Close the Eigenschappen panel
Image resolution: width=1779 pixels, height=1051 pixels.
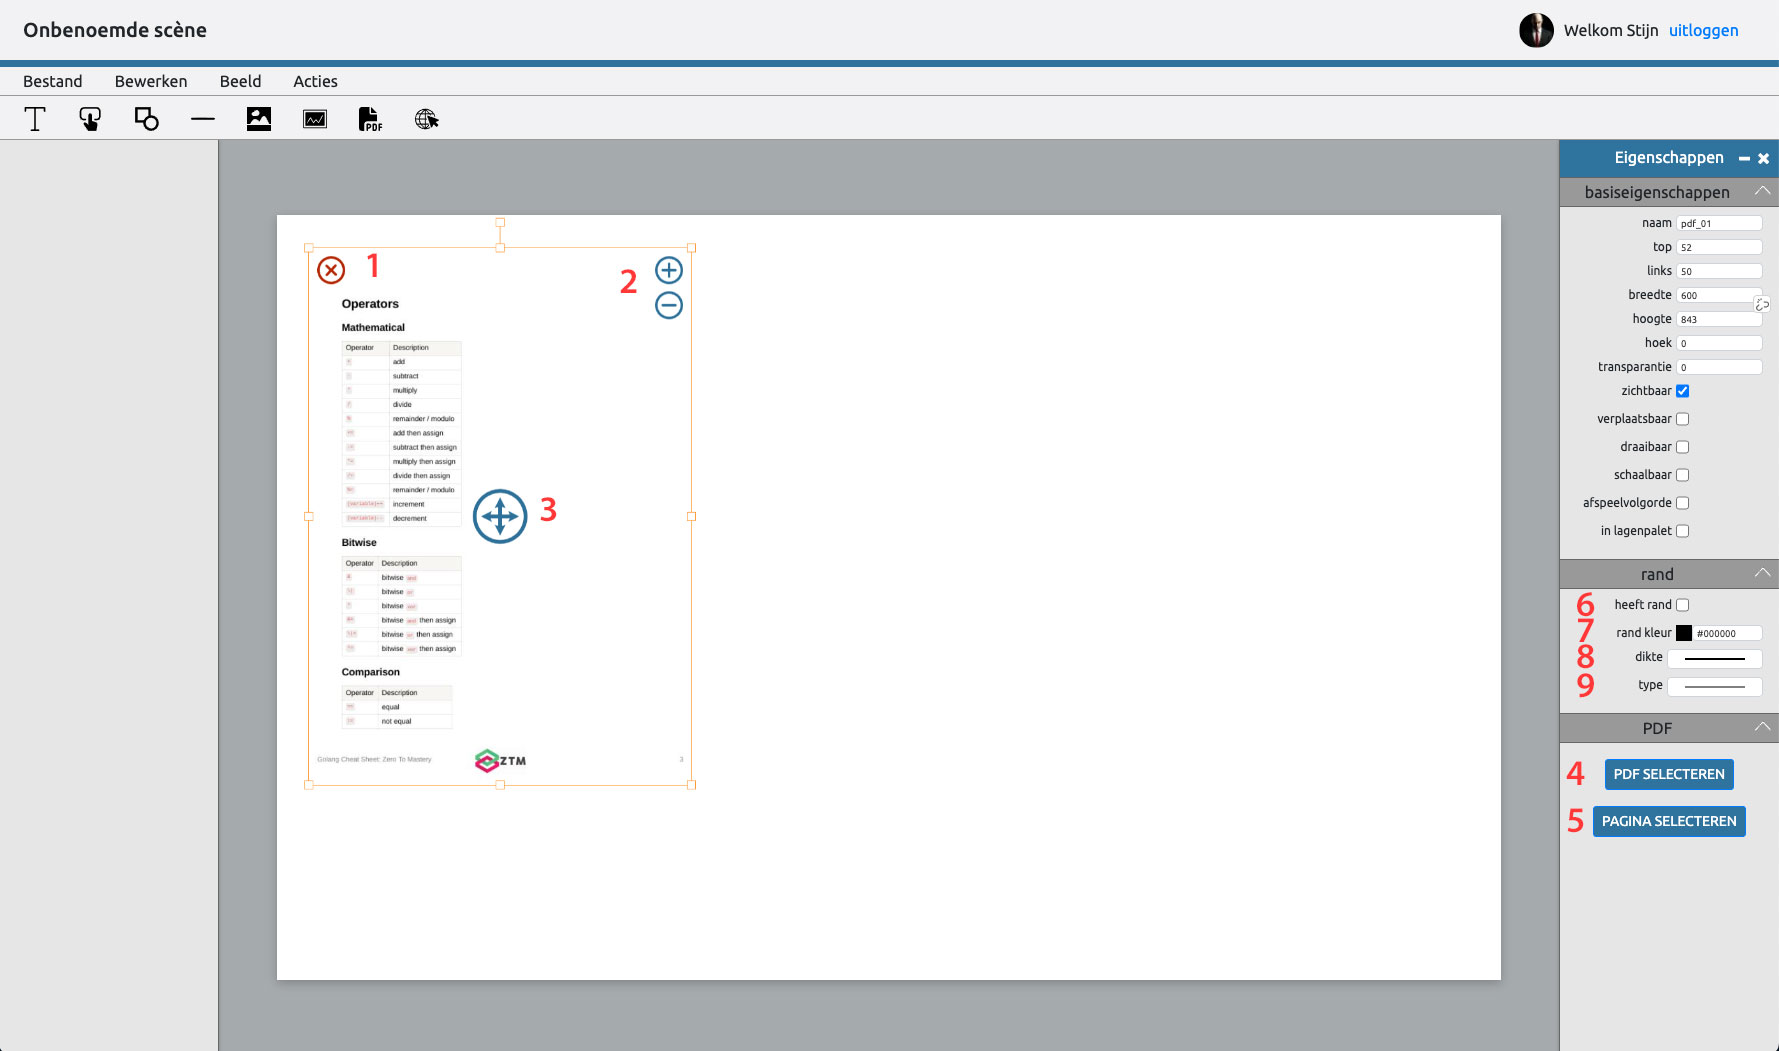(x=1763, y=159)
